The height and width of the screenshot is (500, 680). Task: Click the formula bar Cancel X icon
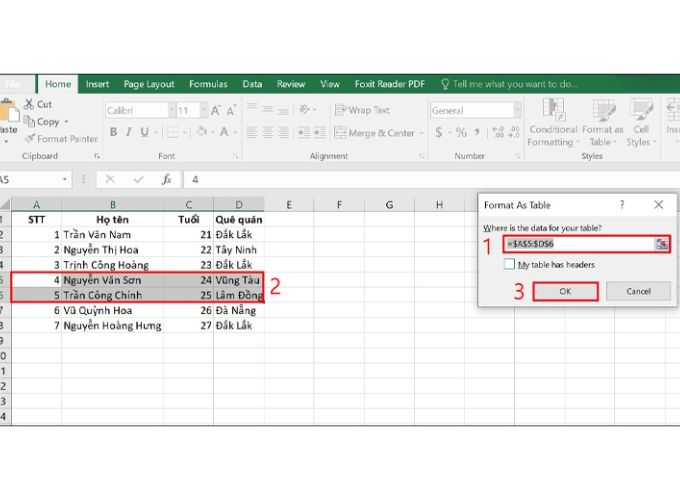click(x=110, y=179)
